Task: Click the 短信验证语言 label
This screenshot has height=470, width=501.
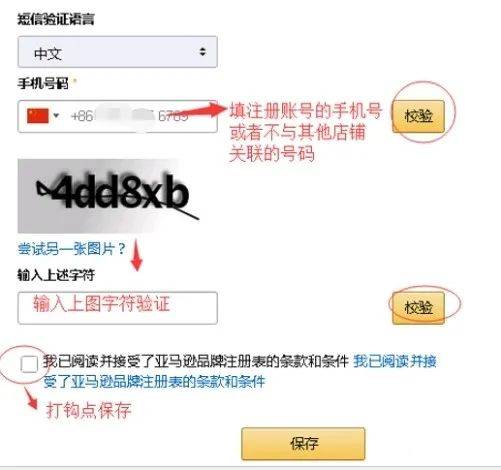Action: 56,19
